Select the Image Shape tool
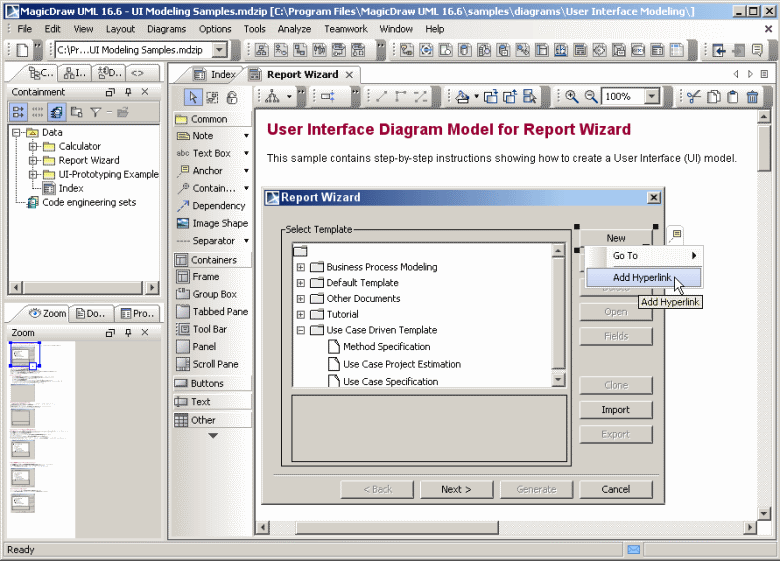 [x=213, y=223]
